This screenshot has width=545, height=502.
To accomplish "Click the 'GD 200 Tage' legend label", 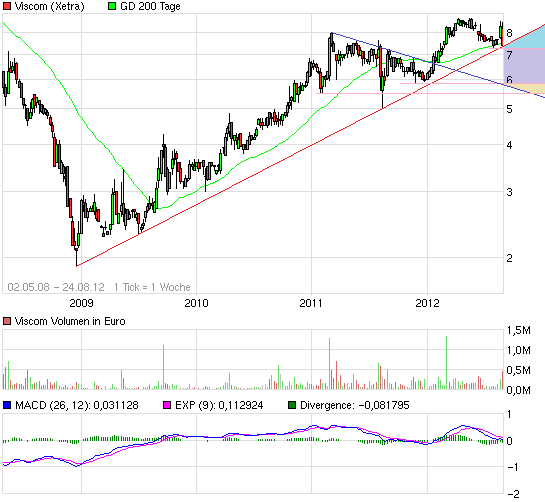I will [150, 6].
